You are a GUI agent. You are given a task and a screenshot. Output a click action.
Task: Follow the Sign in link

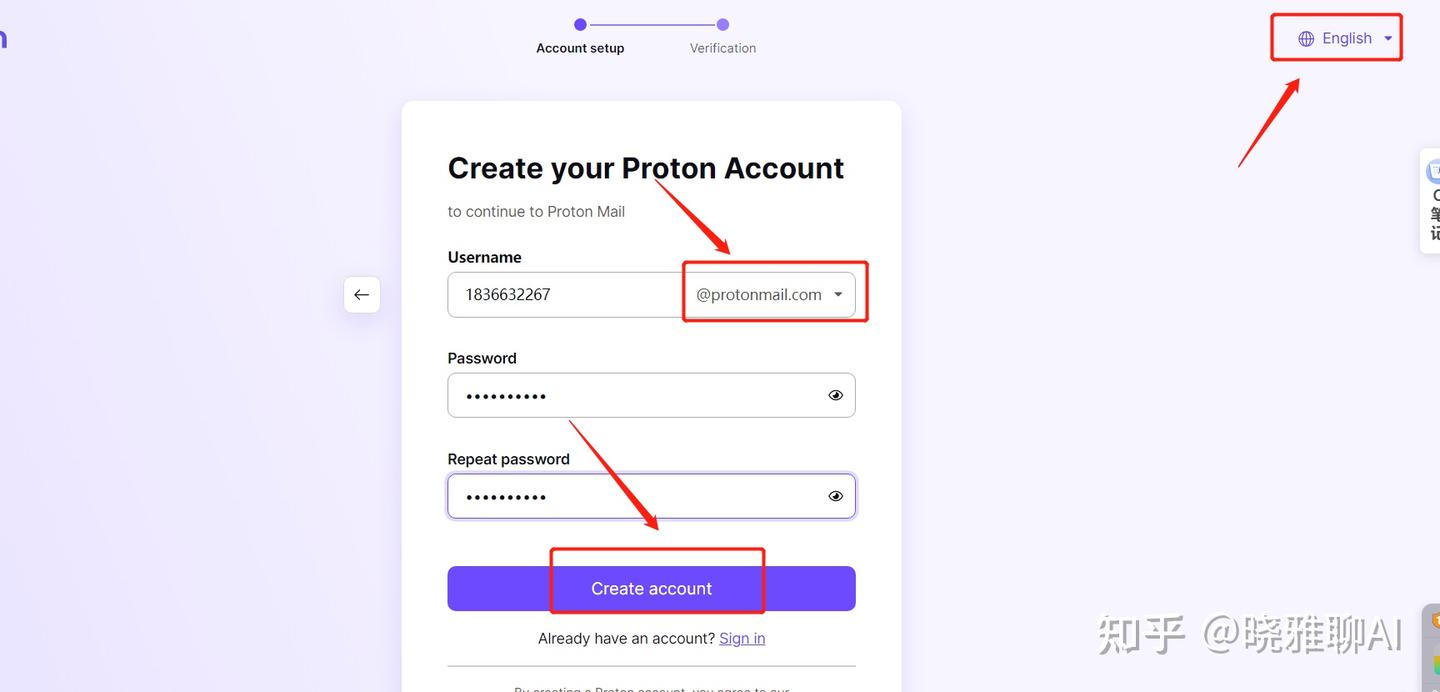click(x=742, y=638)
